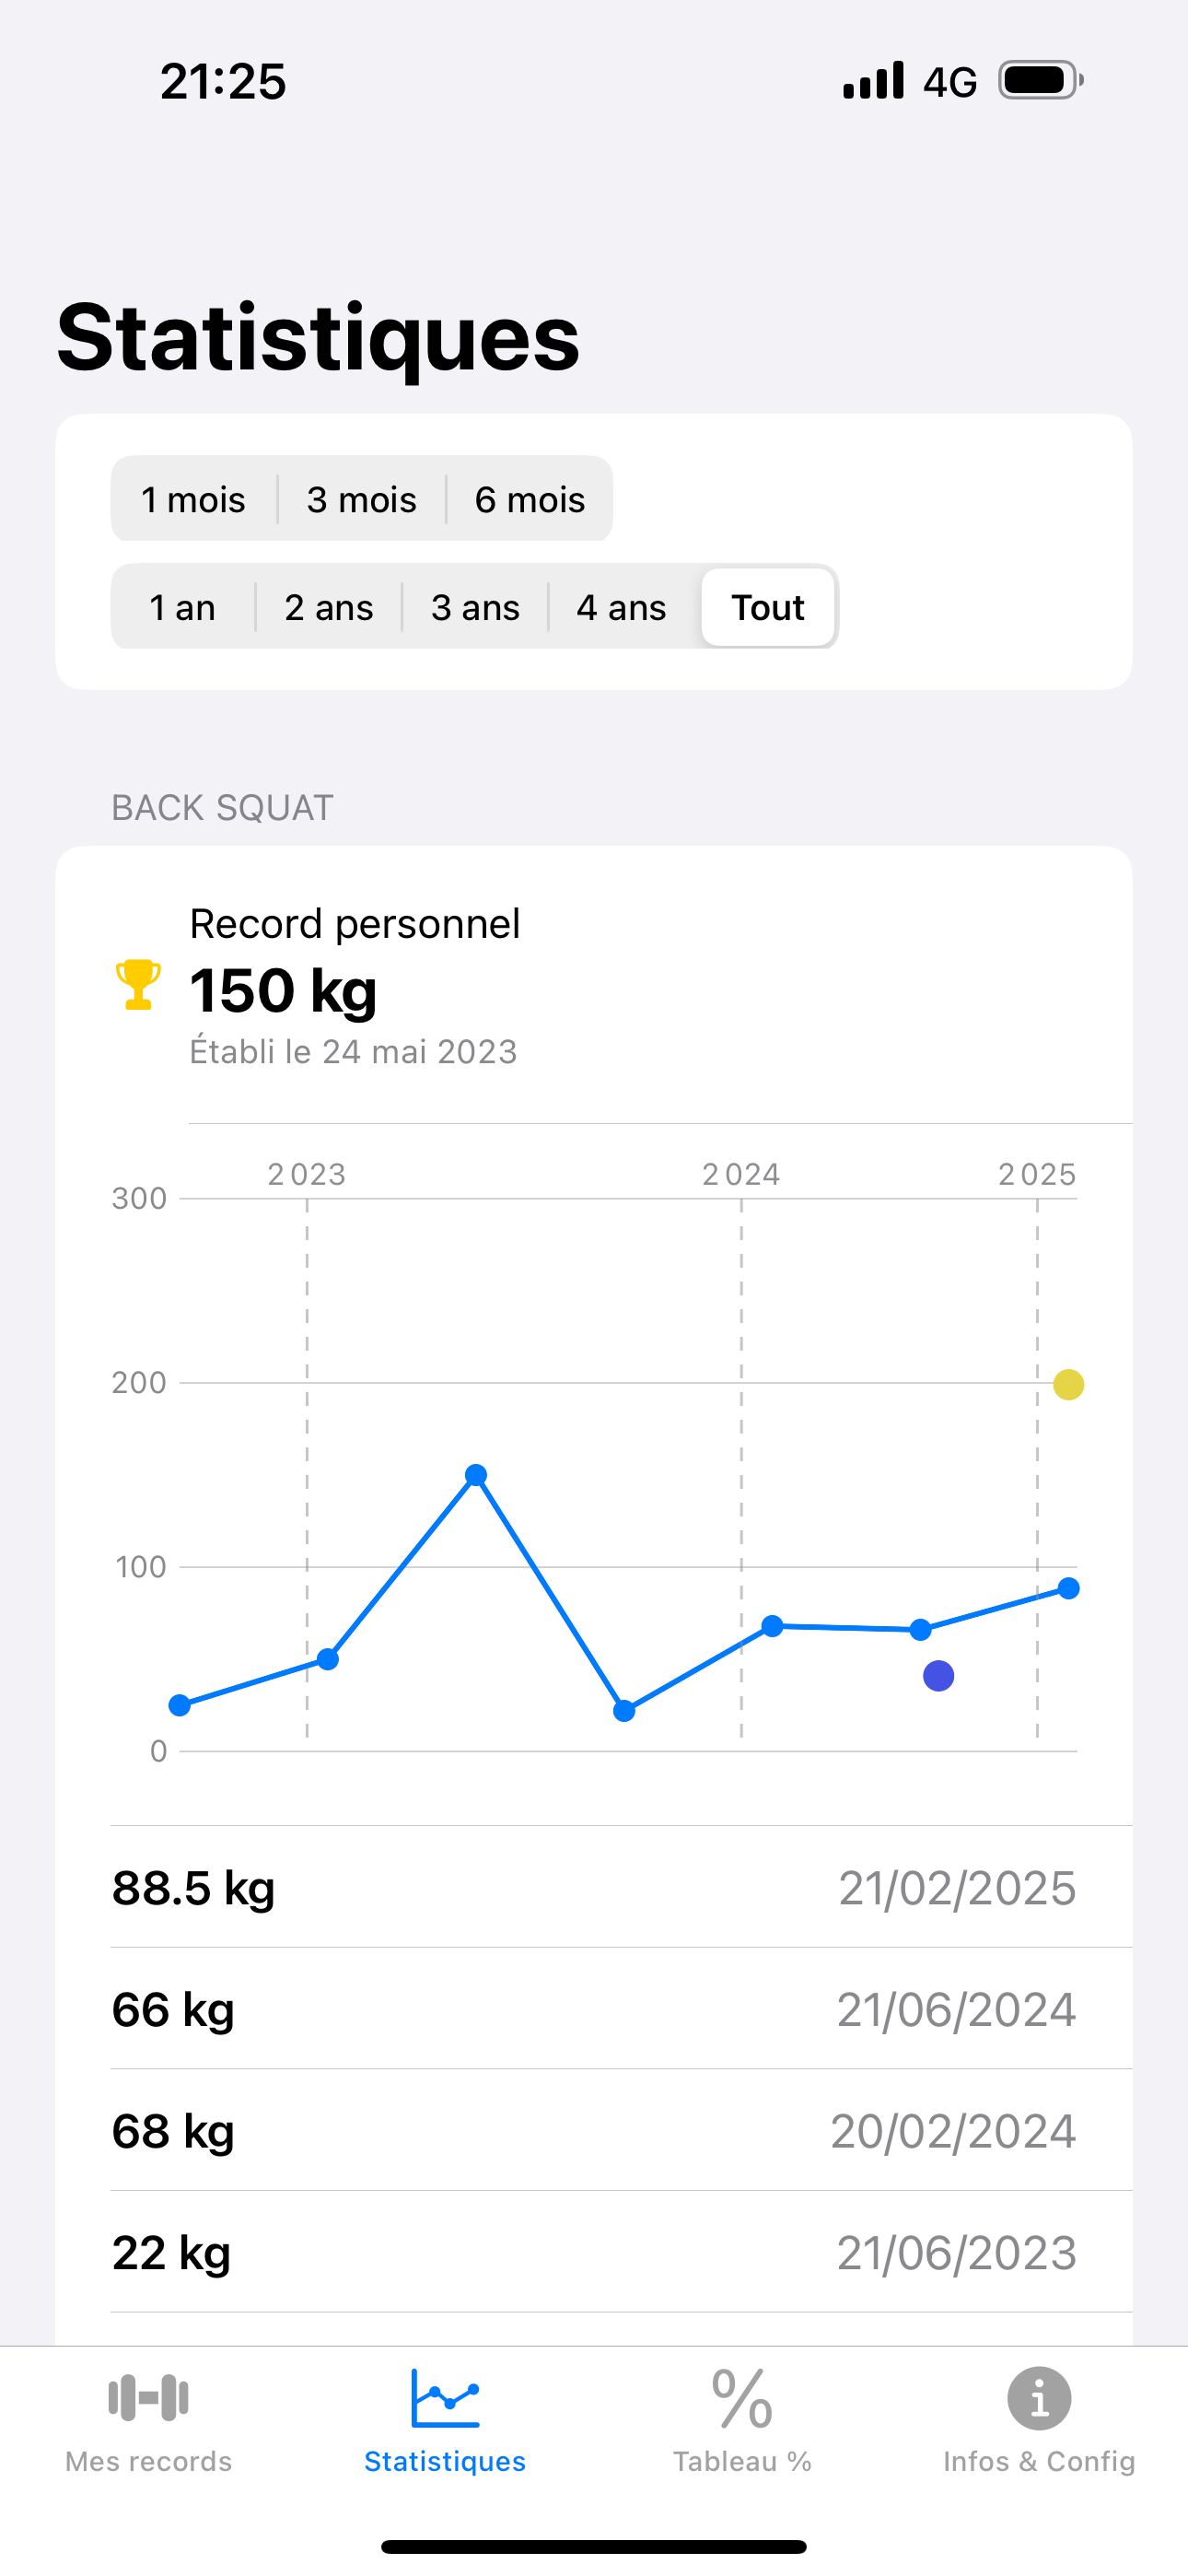This screenshot has height=2576, width=1188.
Task: Tap the Statistiques chart icon
Action: [x=445, y=2398]
